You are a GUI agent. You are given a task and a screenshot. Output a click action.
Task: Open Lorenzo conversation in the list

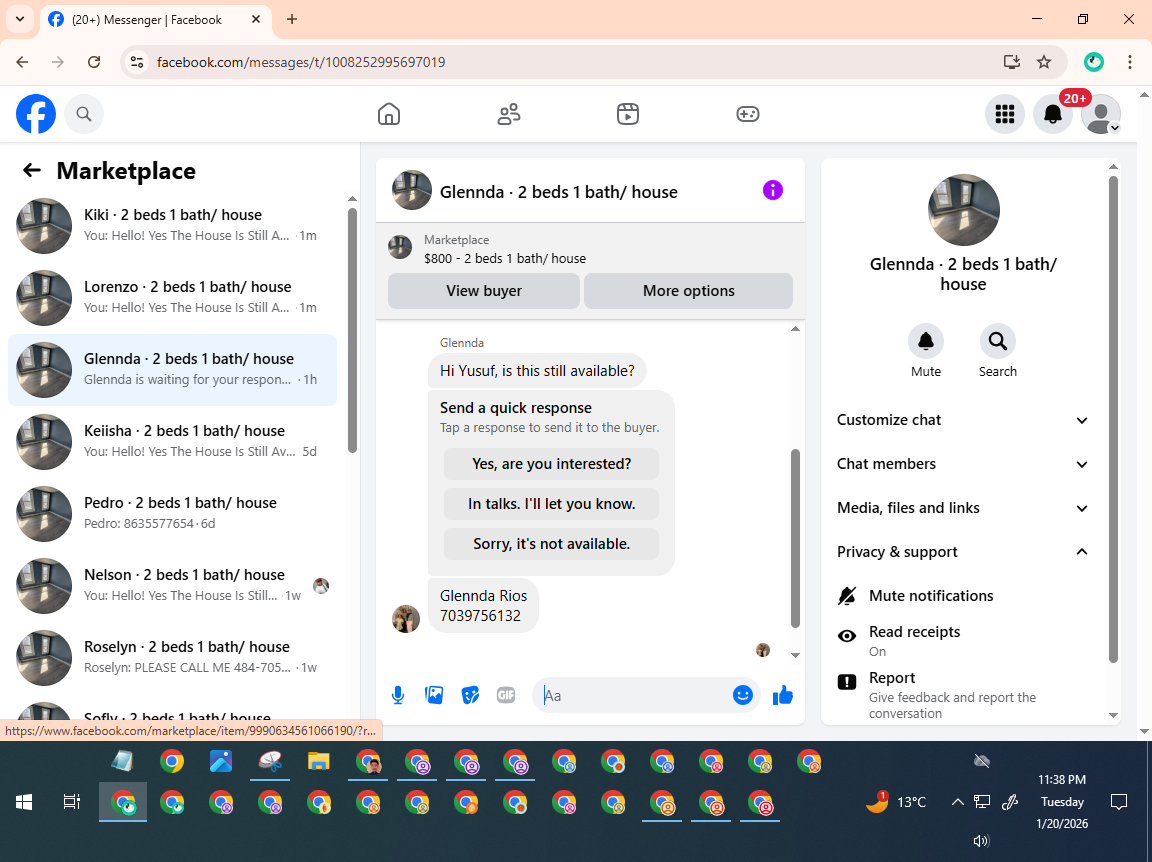click(x=173, y=297)
